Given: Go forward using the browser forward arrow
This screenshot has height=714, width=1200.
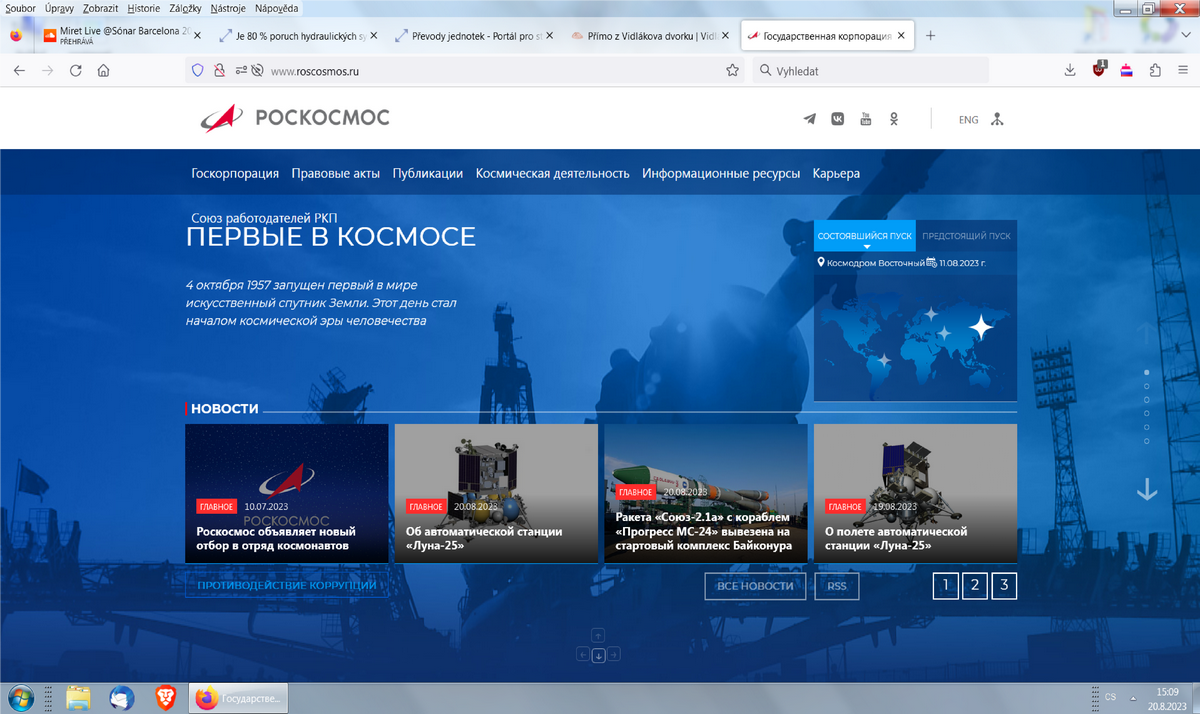Looking at the screenshot, I should [x=47, y=71].
